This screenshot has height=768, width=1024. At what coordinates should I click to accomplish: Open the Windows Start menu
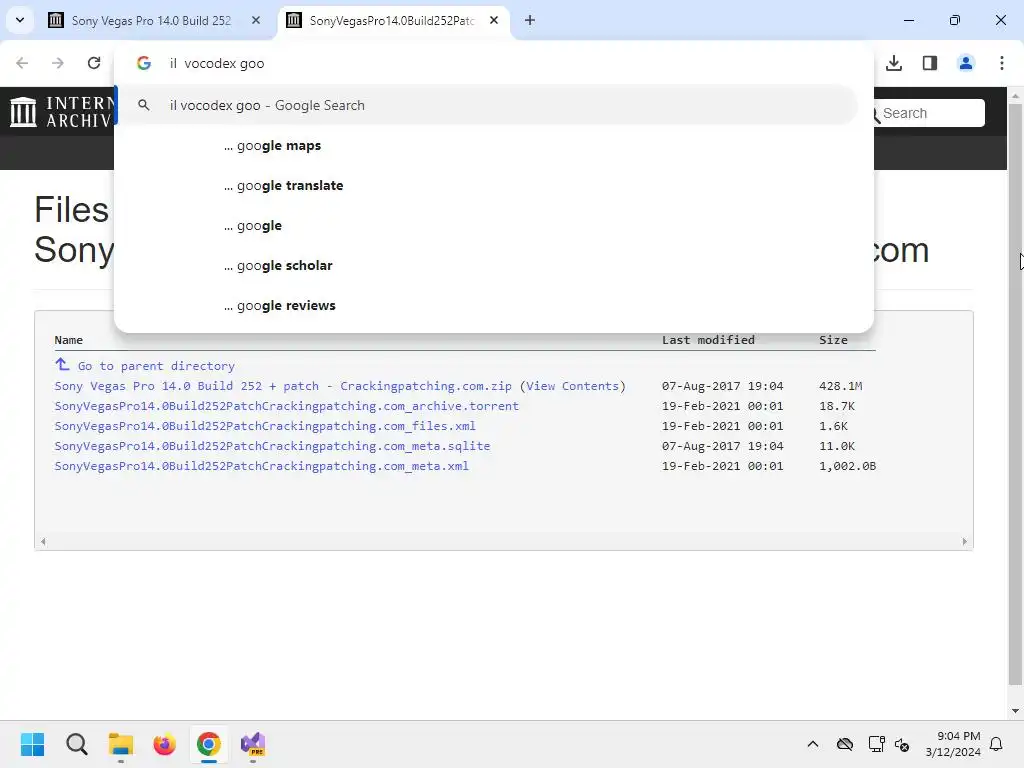click(32, 744)
